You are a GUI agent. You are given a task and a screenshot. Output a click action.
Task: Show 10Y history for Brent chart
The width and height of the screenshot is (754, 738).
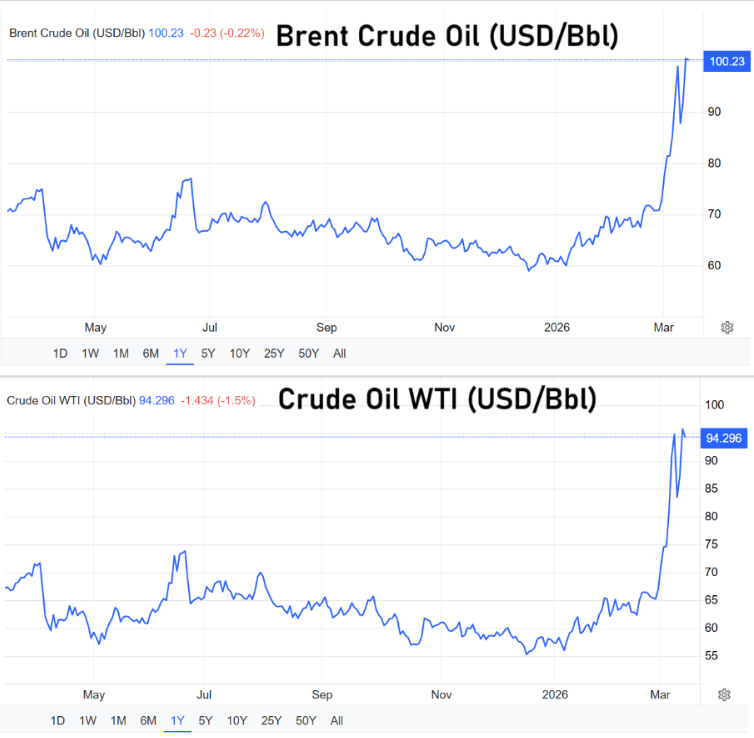239,353
